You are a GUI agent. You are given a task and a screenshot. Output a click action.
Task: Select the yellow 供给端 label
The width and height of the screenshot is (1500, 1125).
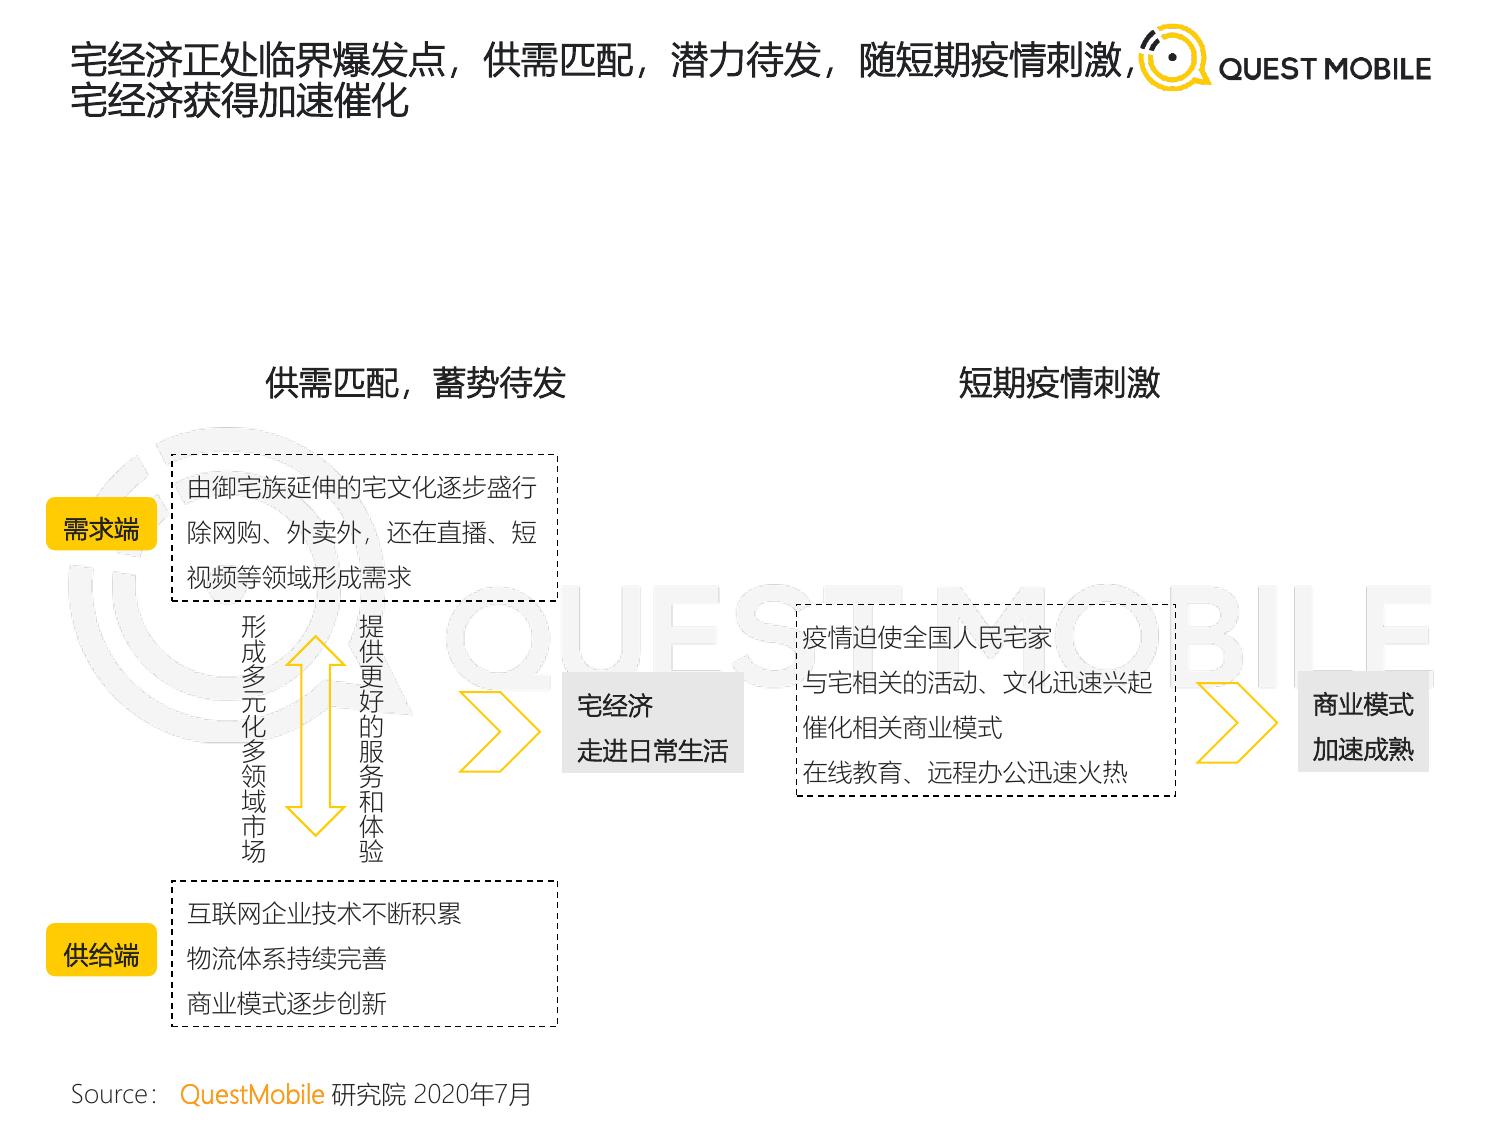[x=101, y=950]
